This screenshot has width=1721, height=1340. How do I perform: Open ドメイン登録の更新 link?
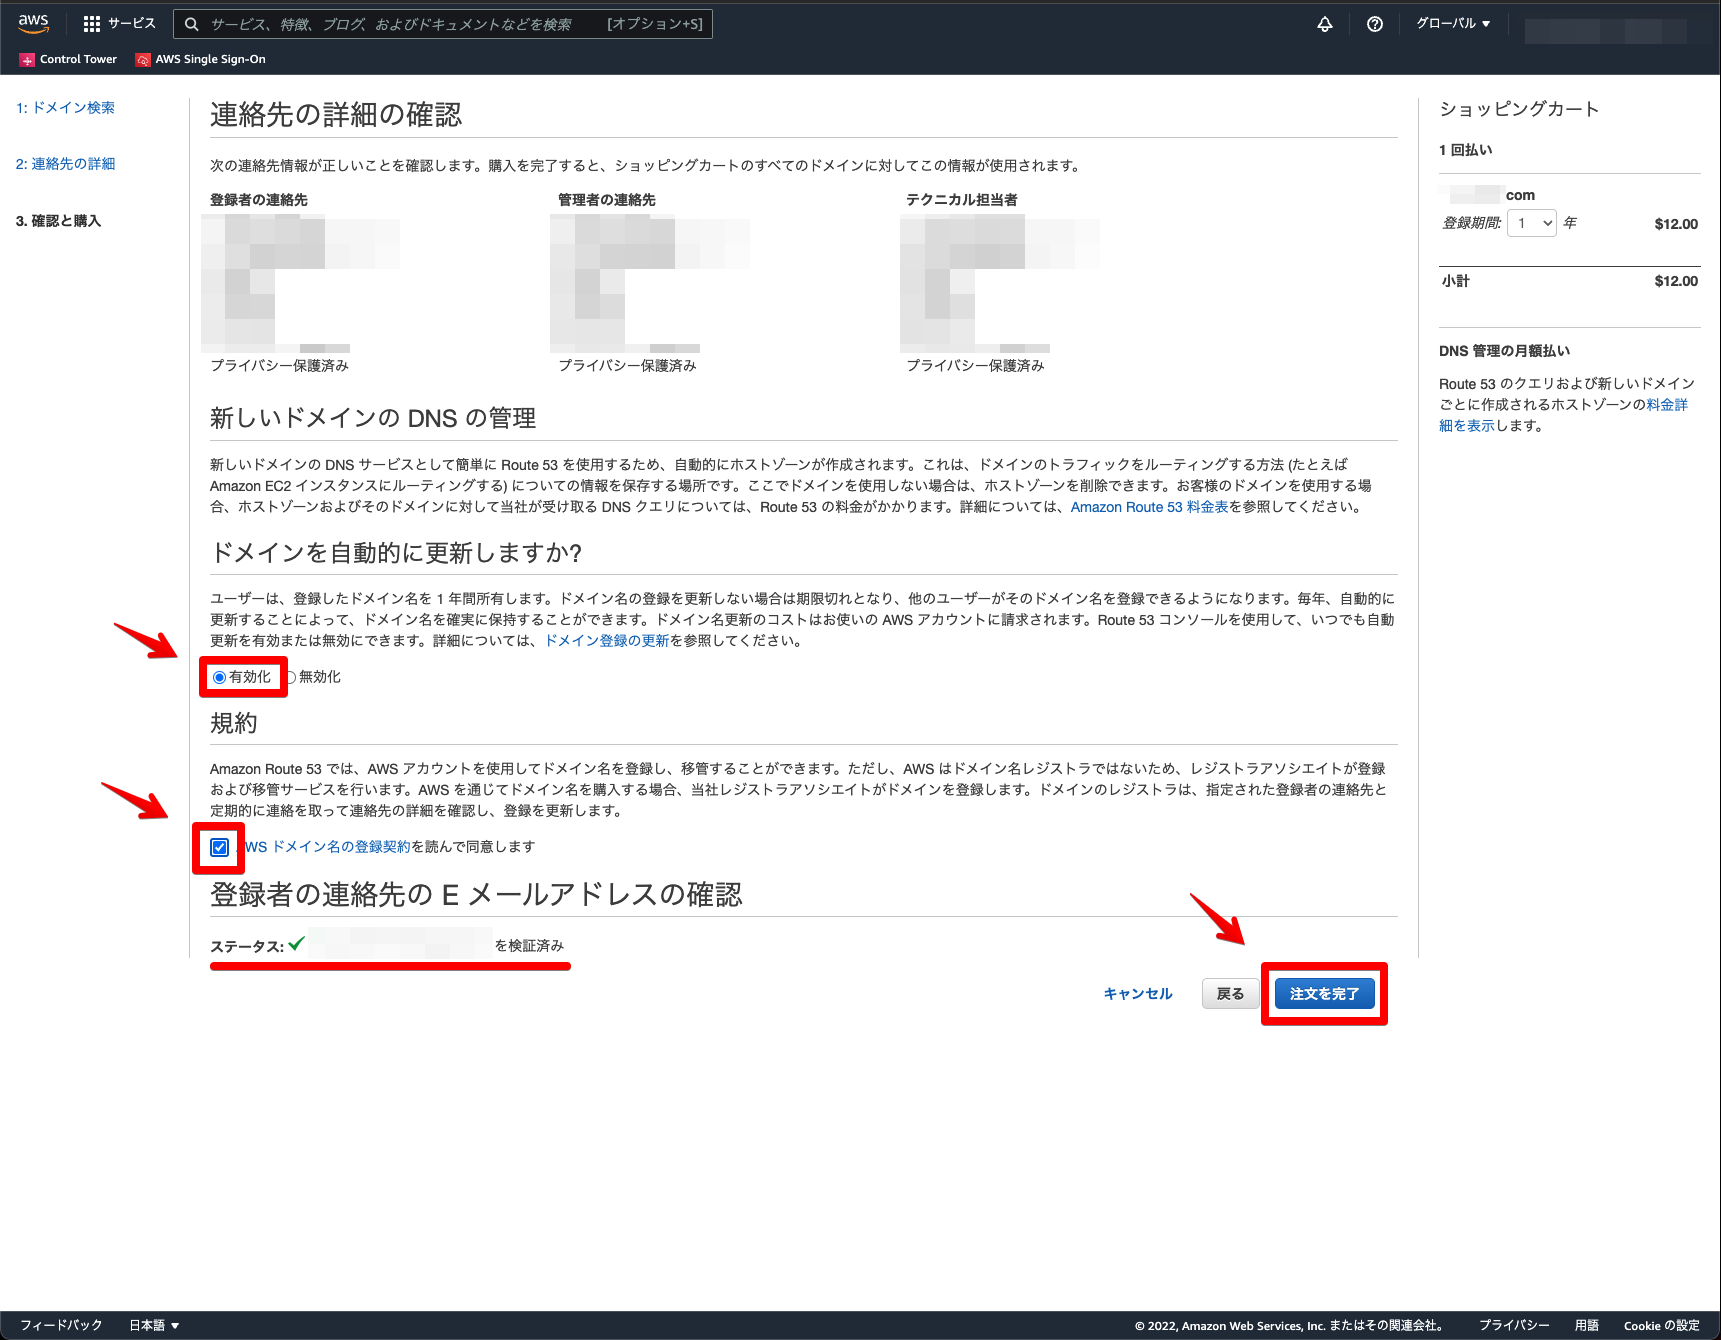click(x=607, y=641)
